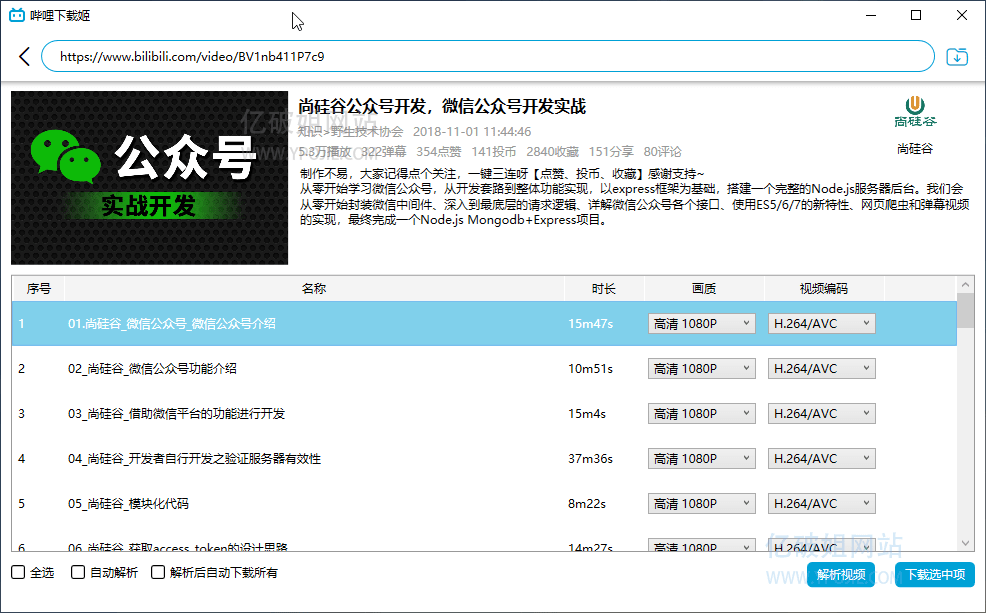Viewport: 986px width, 613px height.
Task: Open the download manager icon
Action: pos(957,57)
